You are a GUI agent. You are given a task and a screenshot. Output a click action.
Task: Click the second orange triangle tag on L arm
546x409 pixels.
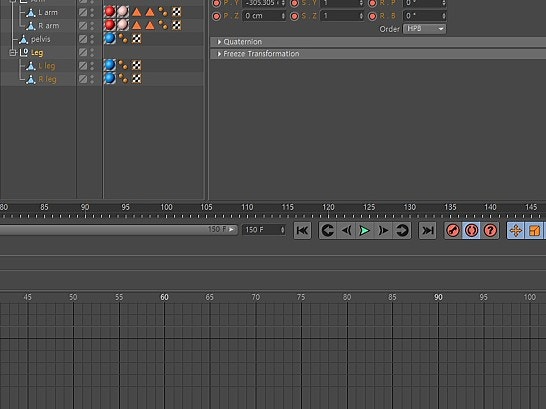[x=150, y=12]
